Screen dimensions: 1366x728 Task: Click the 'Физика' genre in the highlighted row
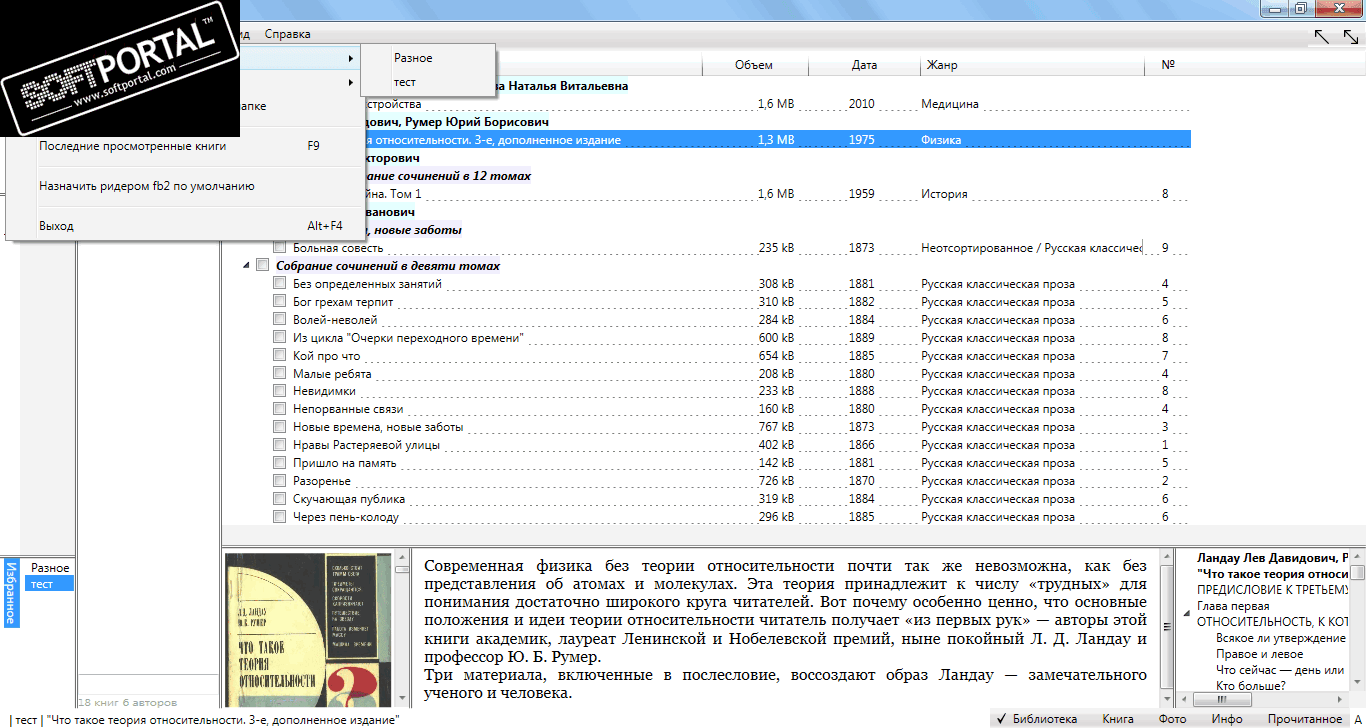[x=941, y=140]
